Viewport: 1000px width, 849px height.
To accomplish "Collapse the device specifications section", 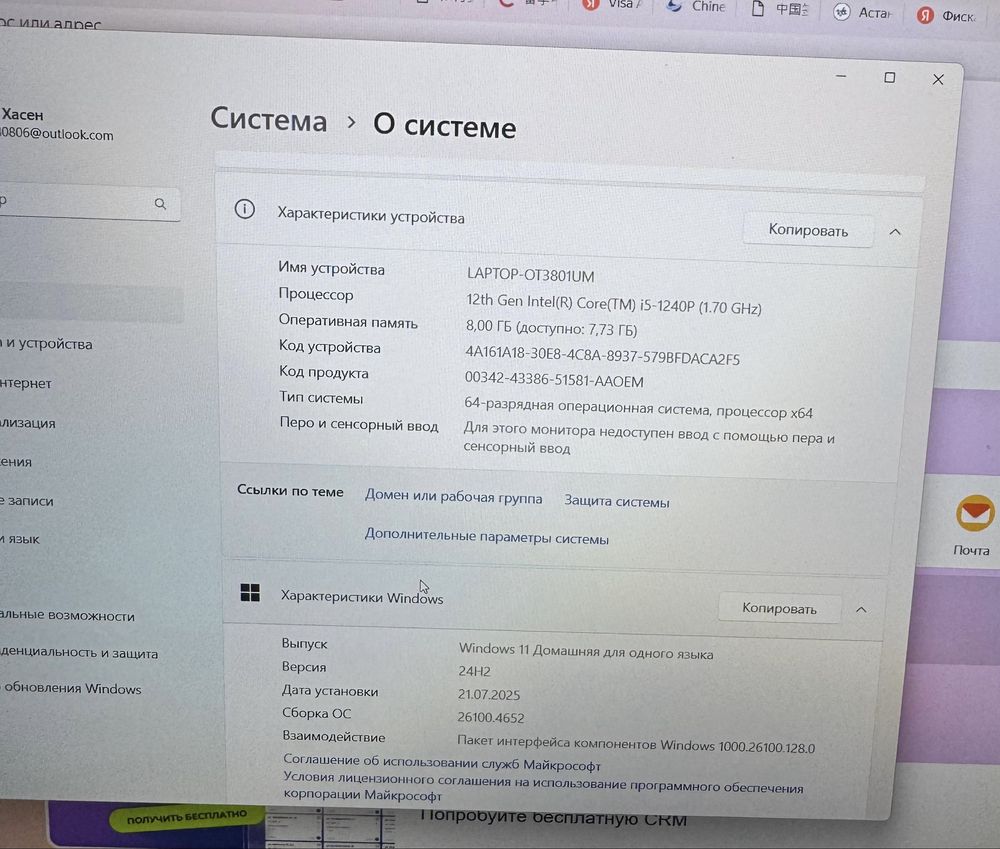I will click(895, 232).
